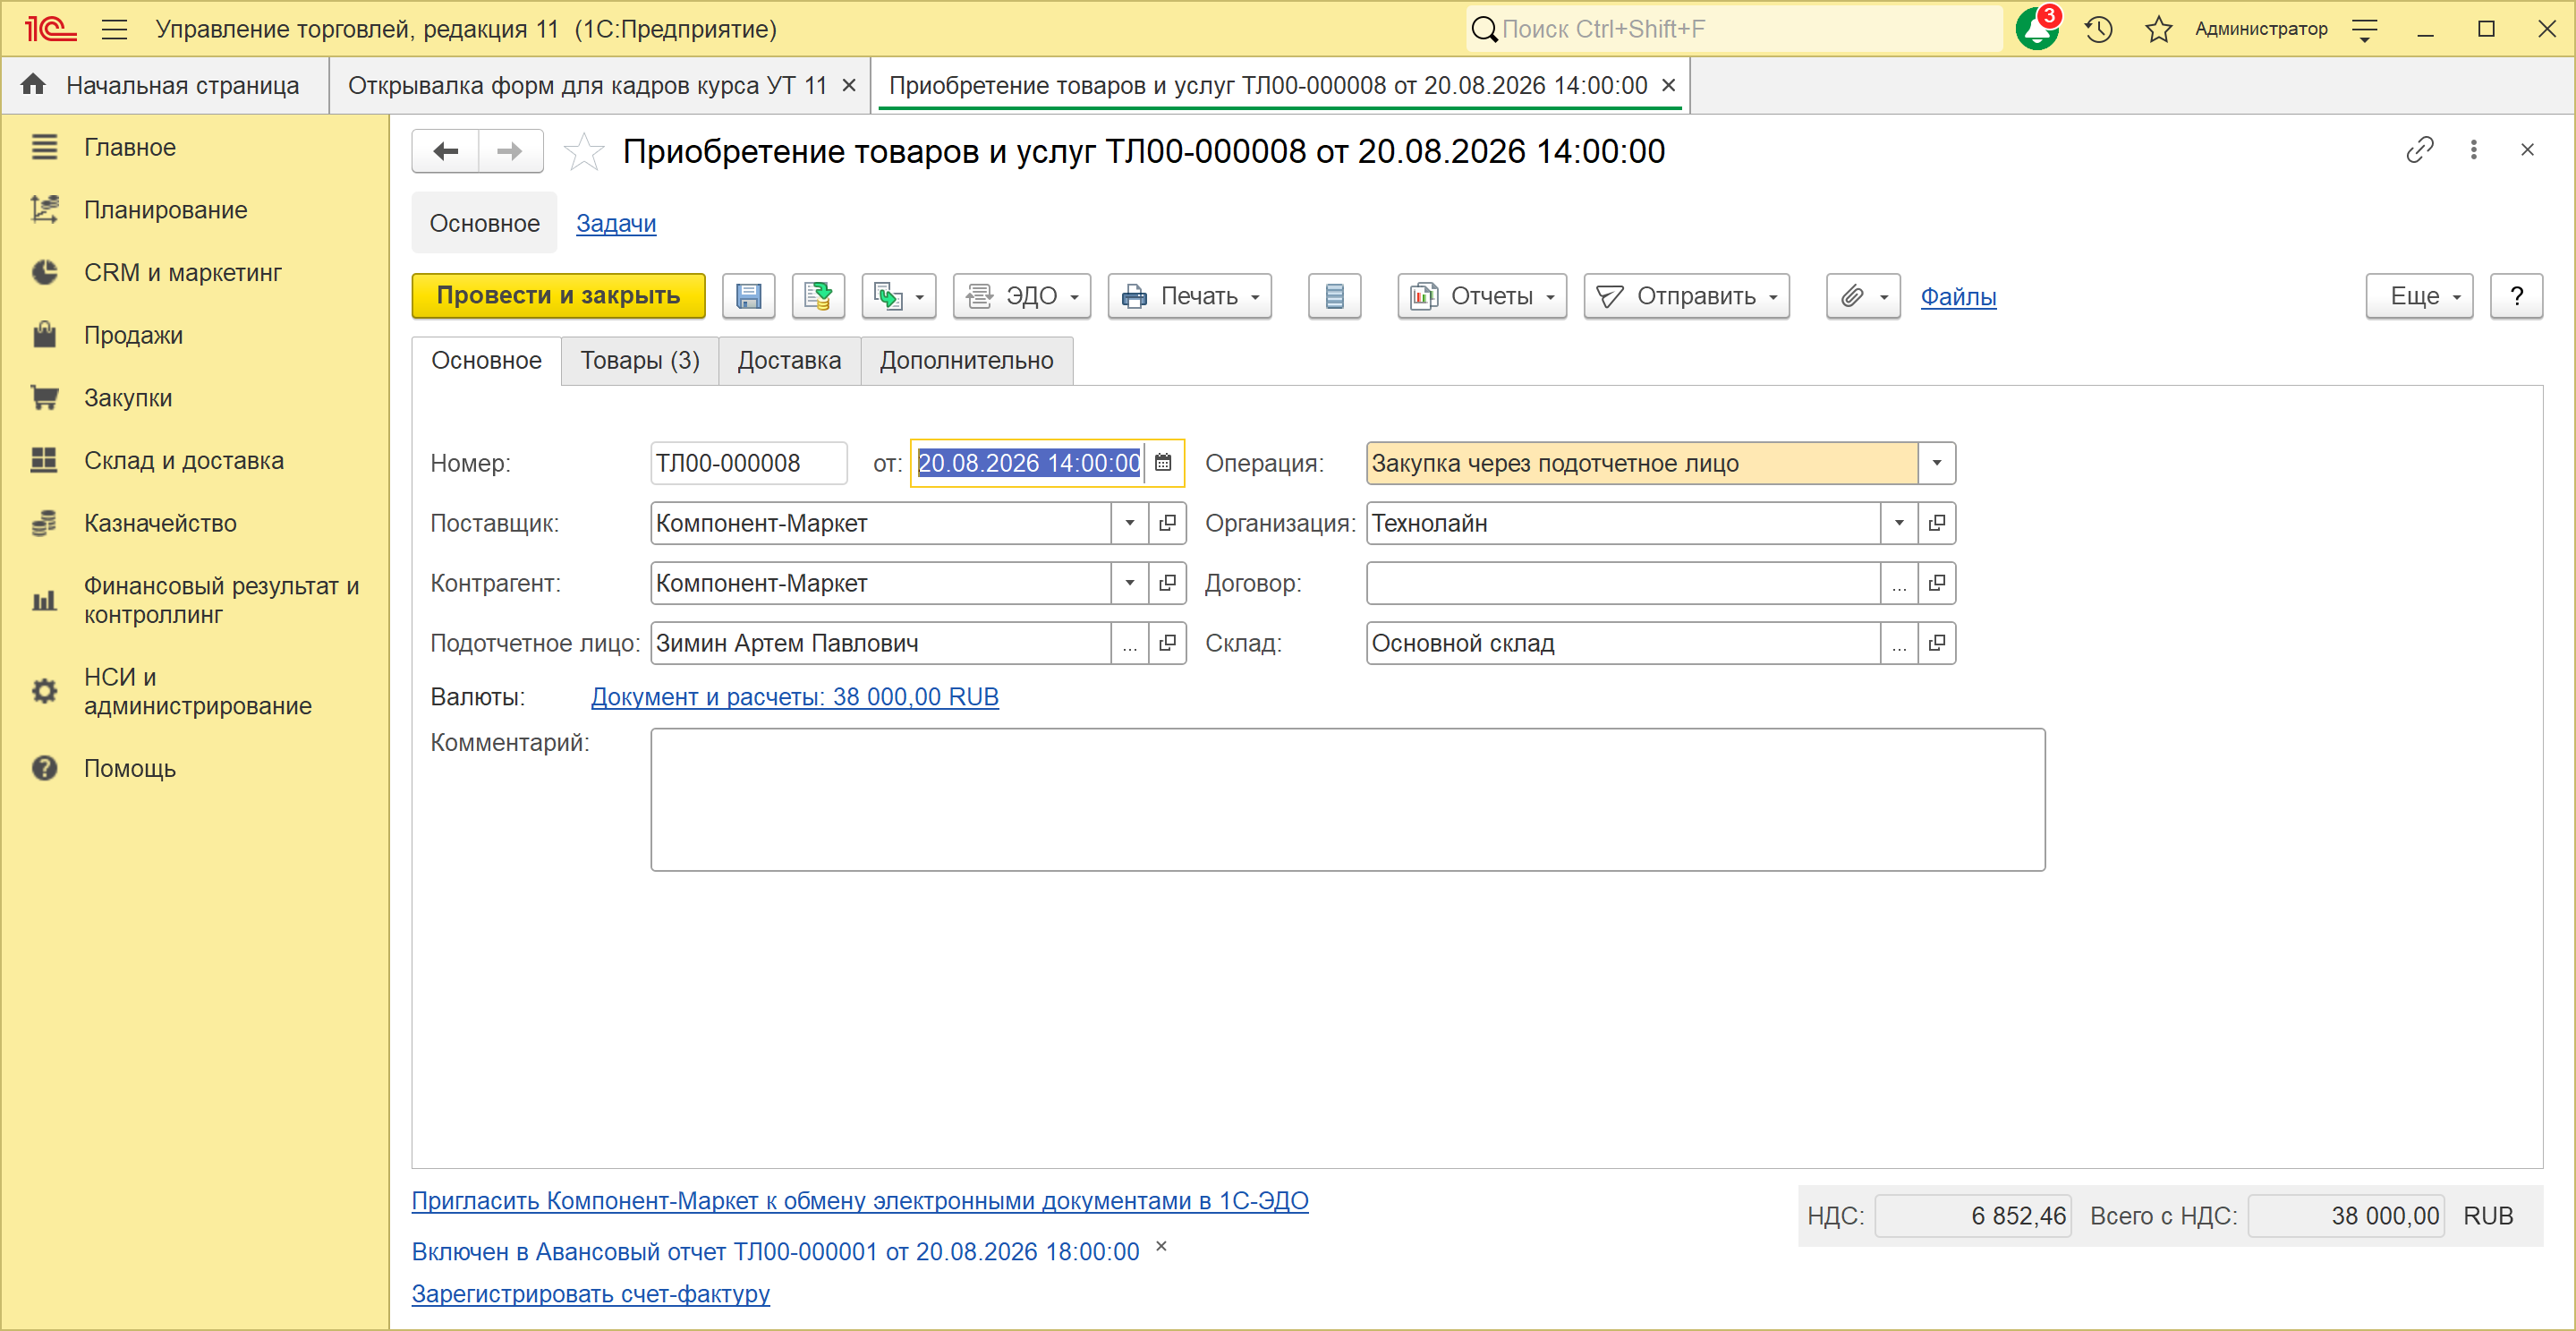Choose Склад via ellipsis button

pos(1899,643)
